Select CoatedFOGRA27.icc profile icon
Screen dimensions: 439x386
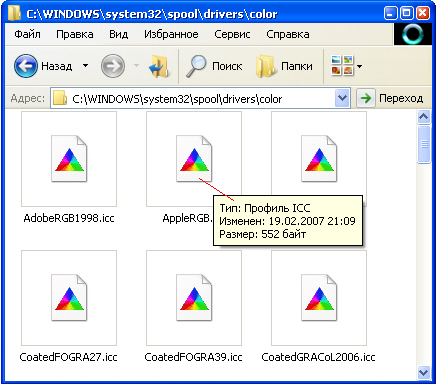point(69,298)
